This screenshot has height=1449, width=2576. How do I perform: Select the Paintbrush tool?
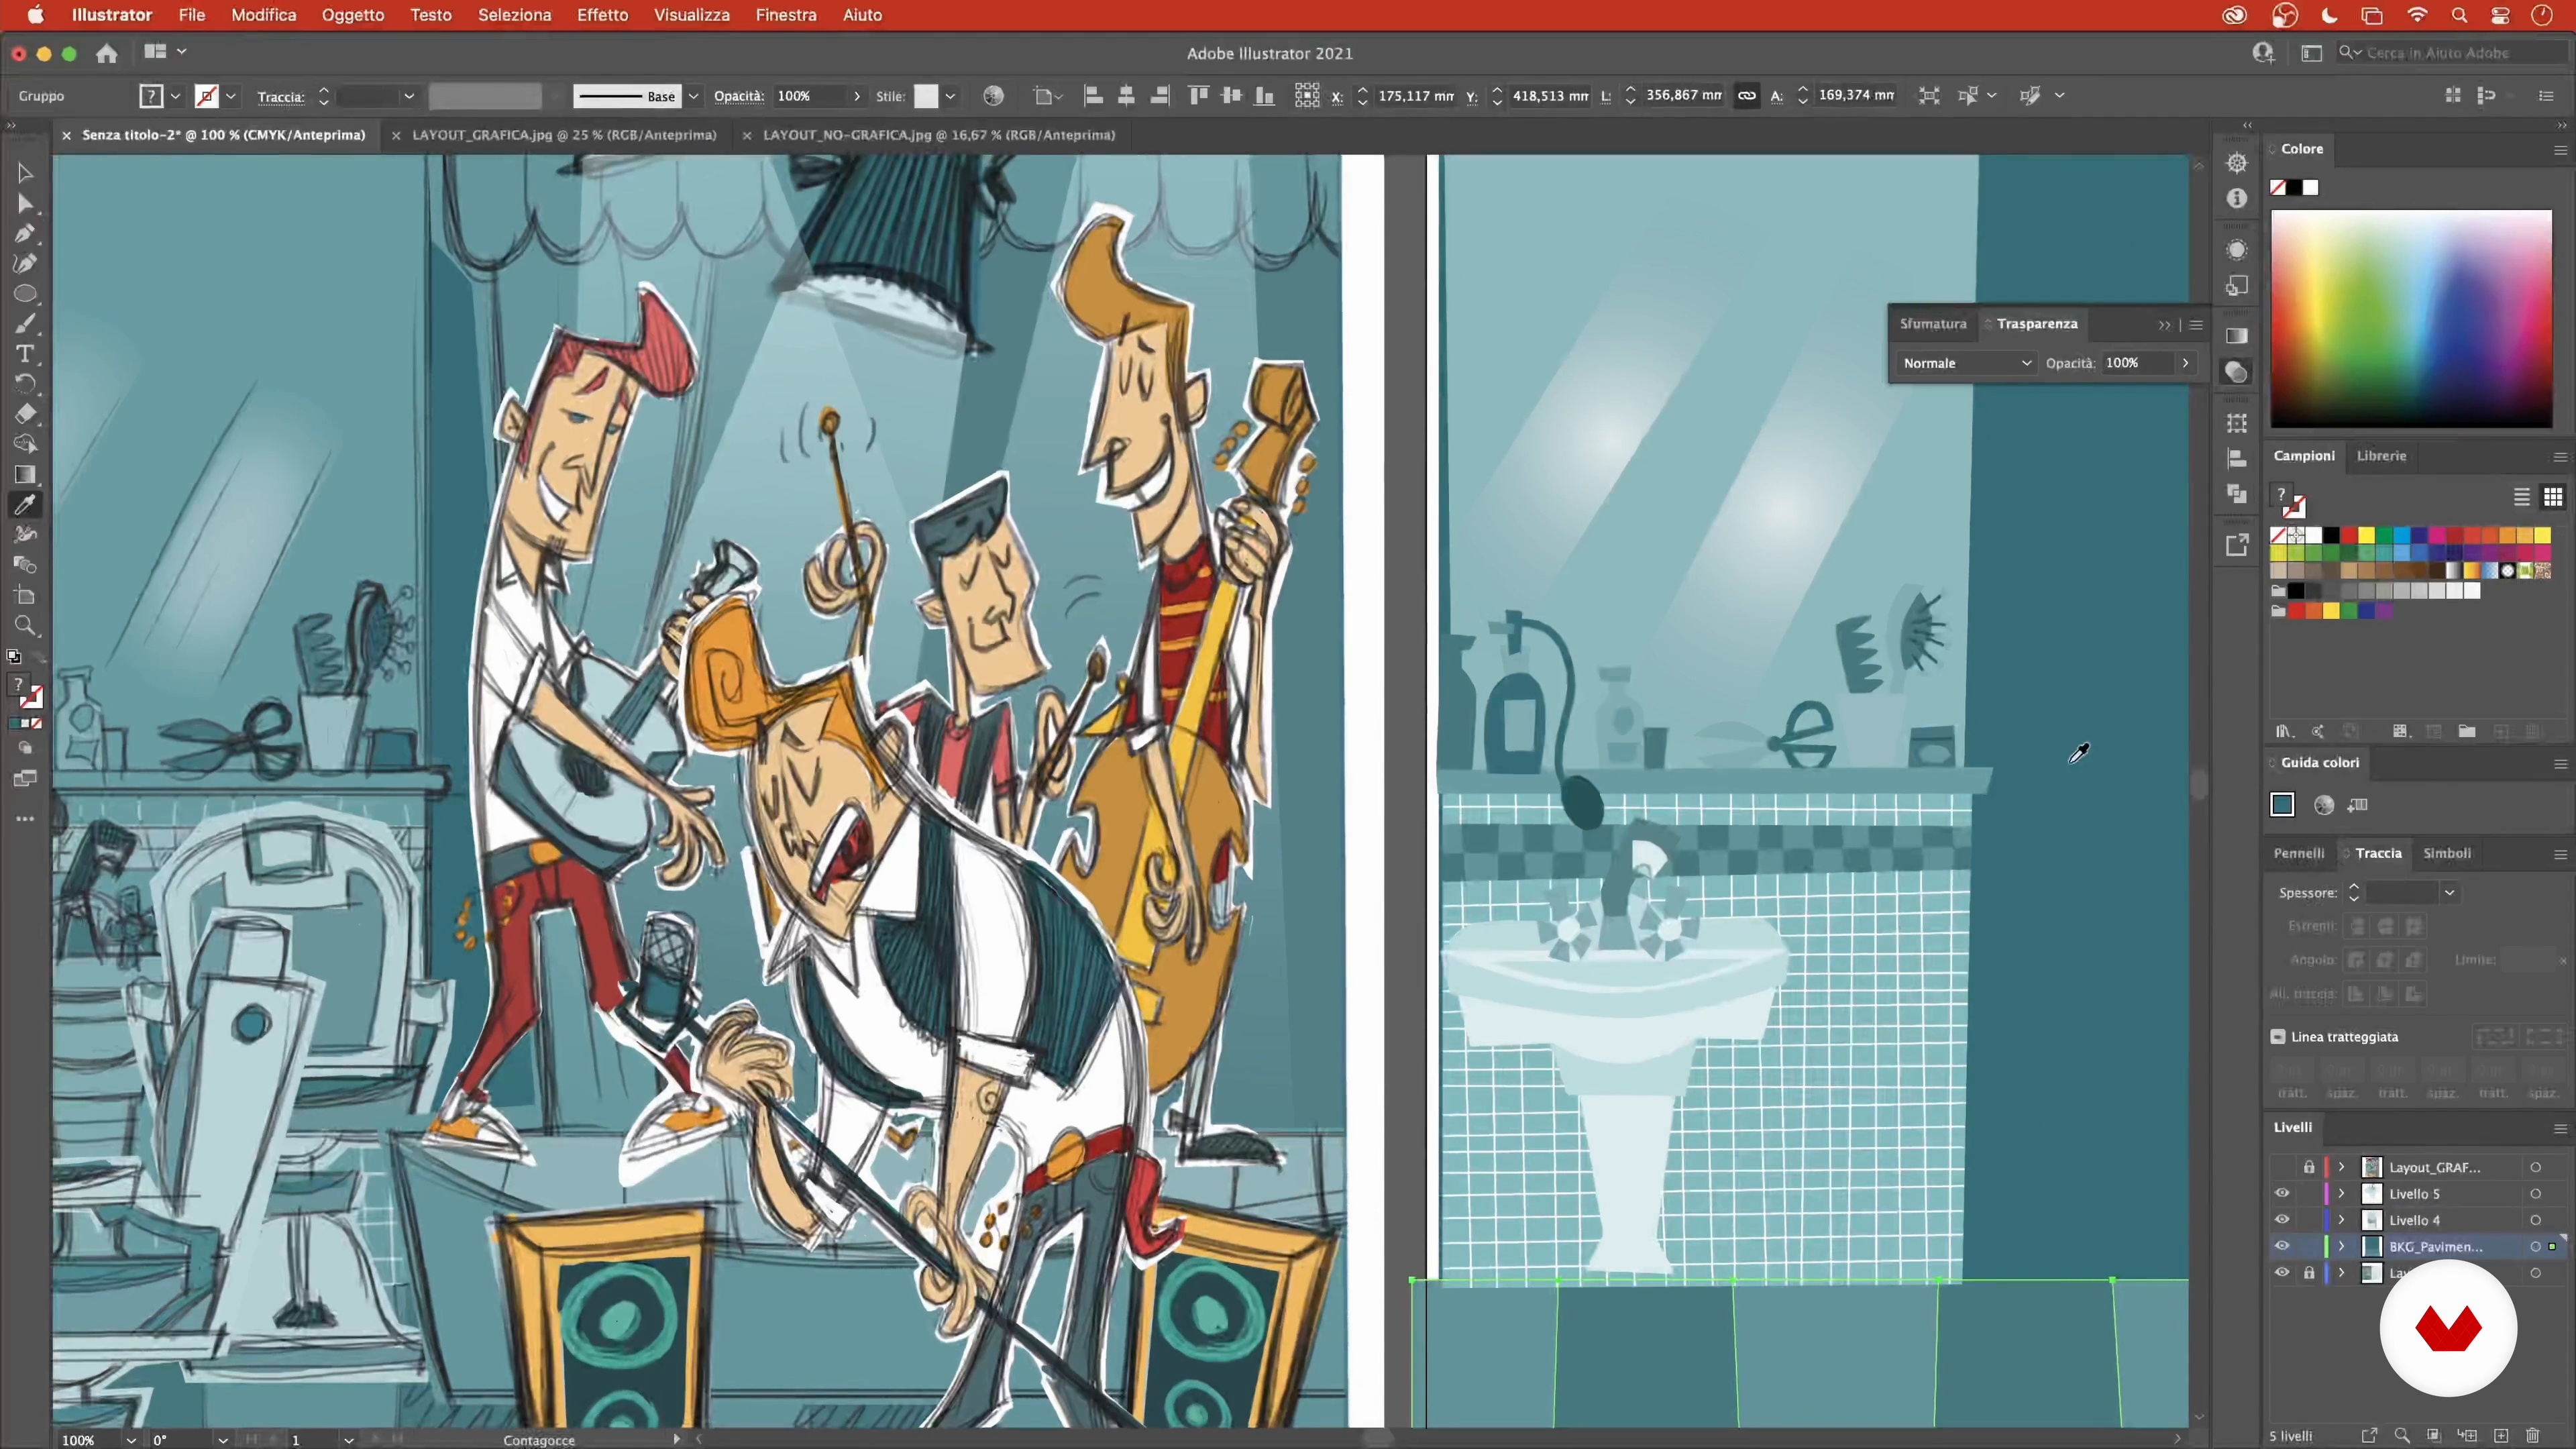(25, 324)
